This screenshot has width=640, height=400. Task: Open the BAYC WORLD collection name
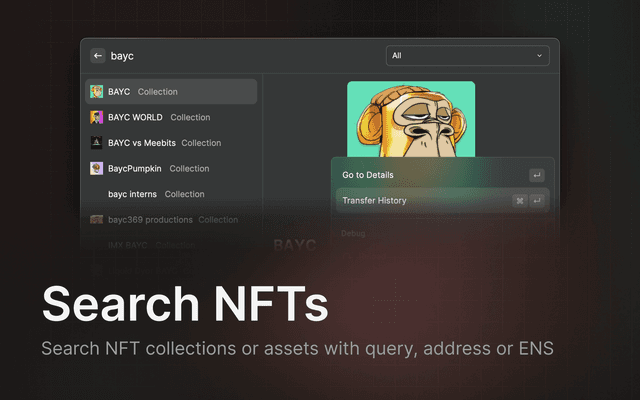(135, 117)
